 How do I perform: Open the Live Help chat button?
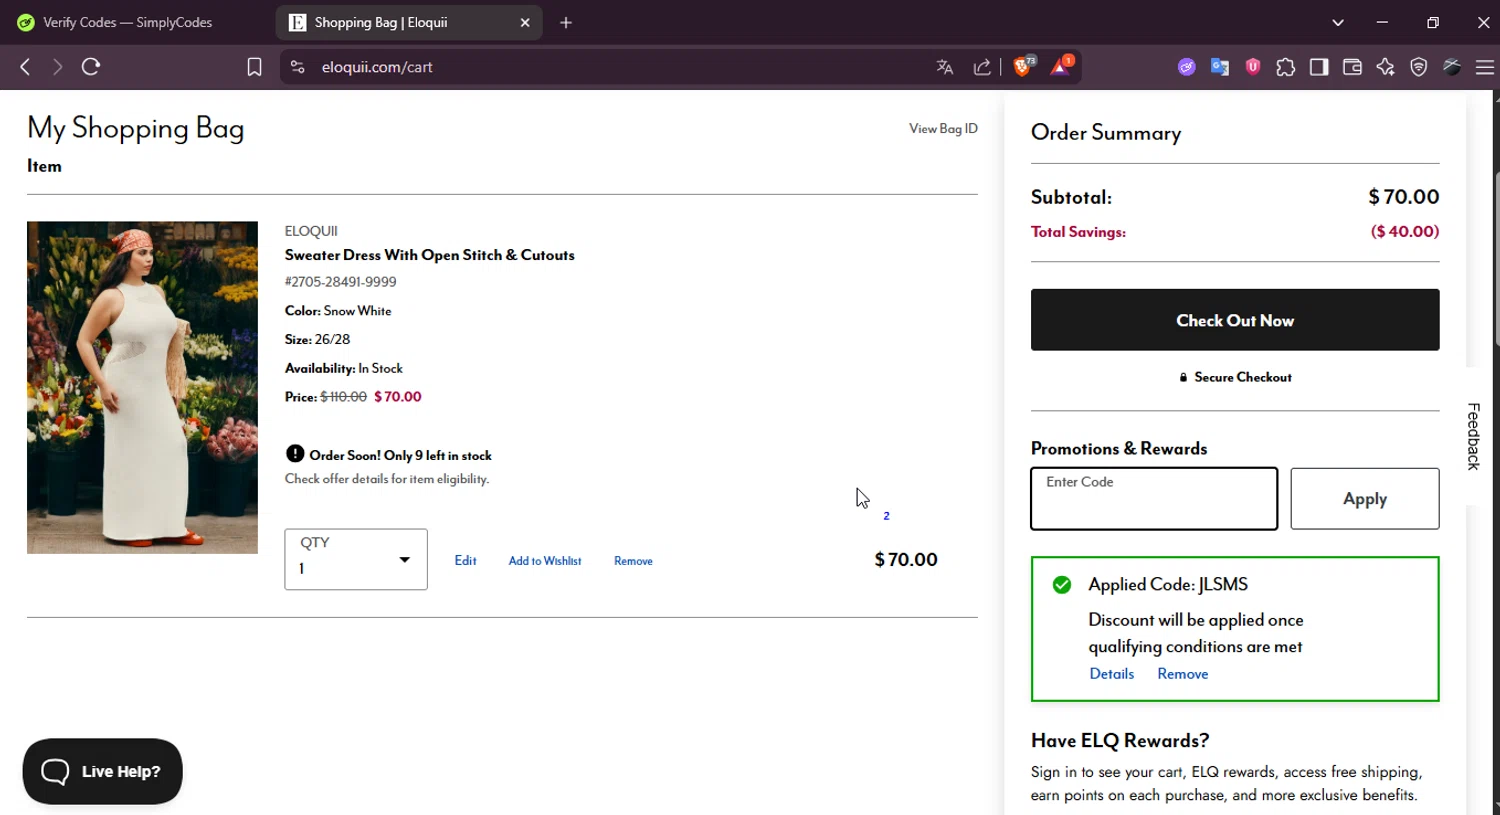pyautogui.click(x=102, y=771)
